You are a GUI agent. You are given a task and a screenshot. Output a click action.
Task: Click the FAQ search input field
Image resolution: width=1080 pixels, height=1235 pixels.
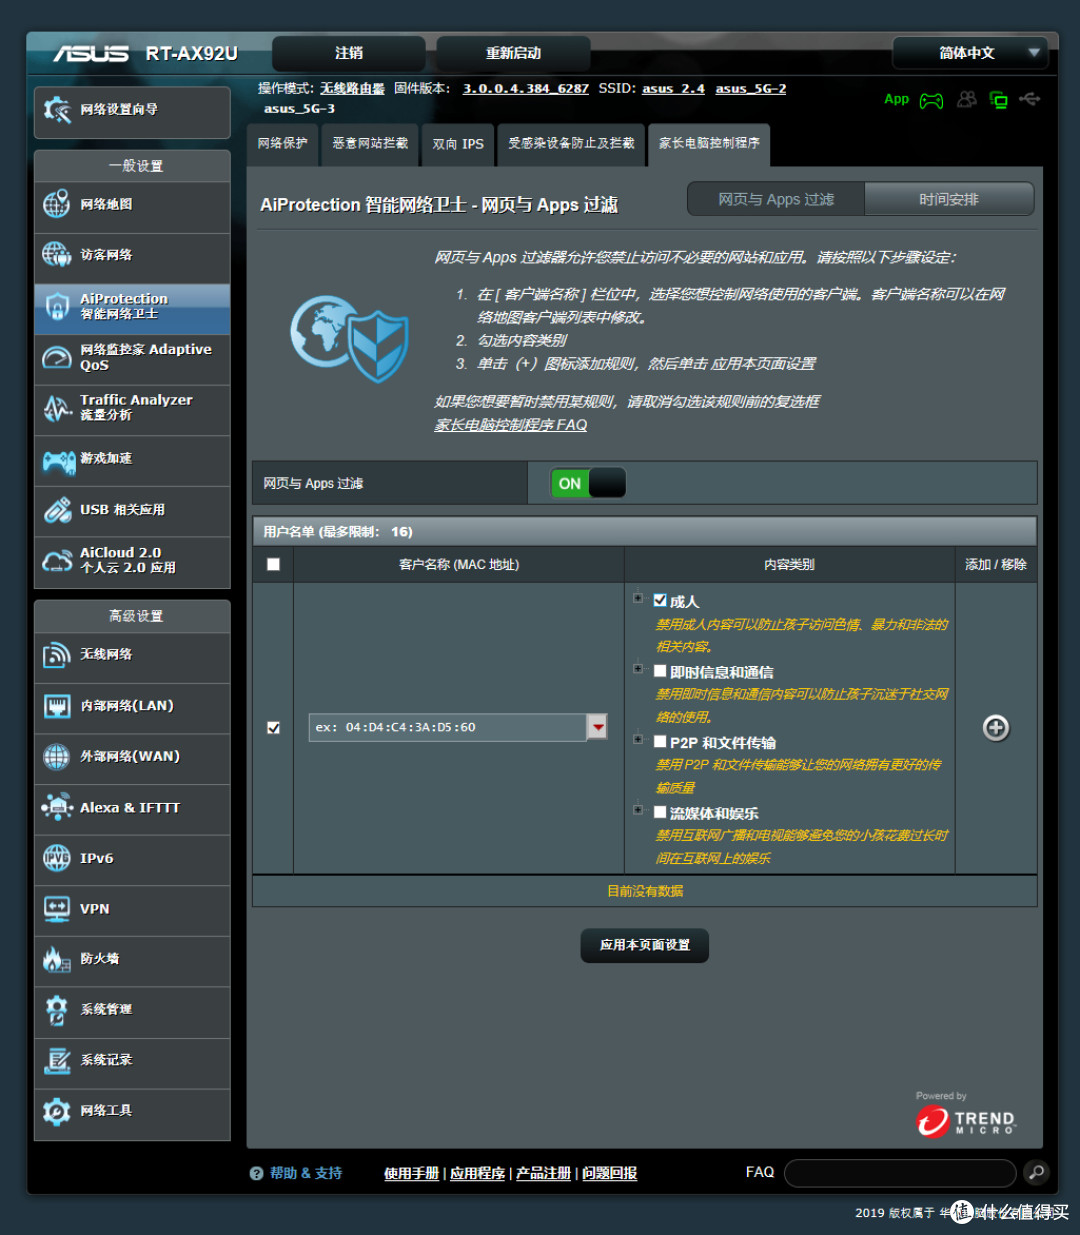click(900, 1172)
